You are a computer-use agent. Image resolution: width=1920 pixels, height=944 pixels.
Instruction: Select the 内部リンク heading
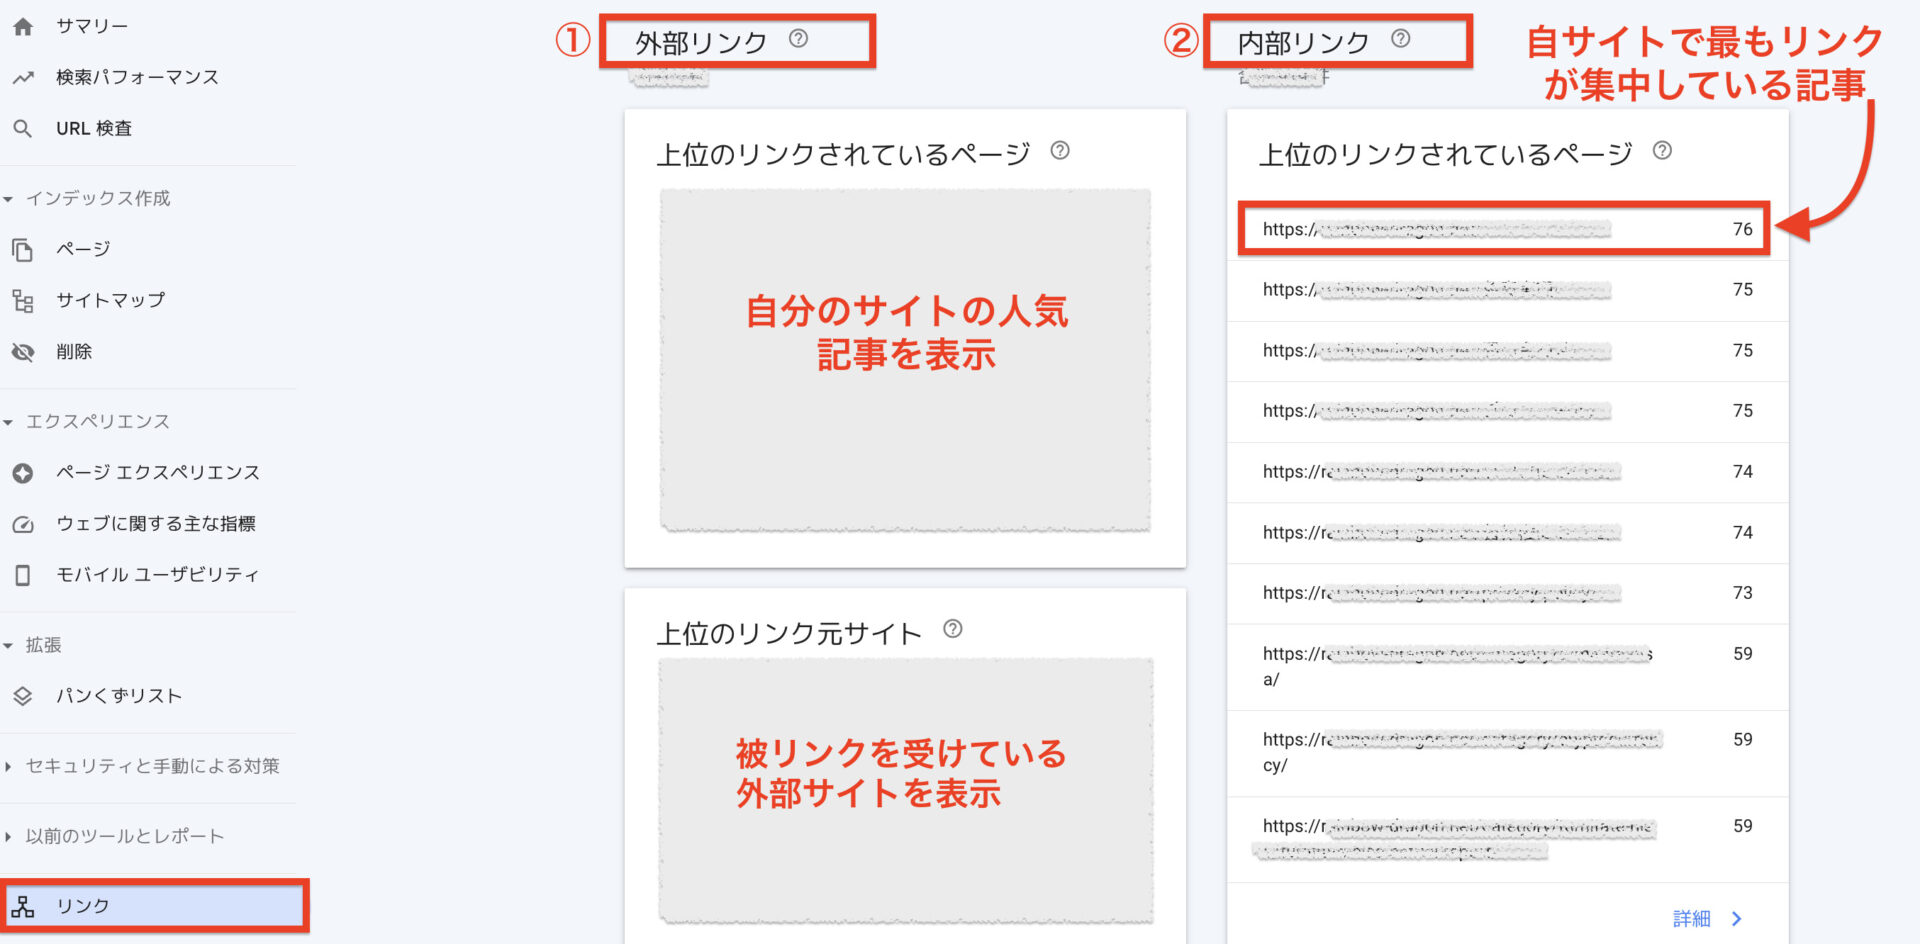tap(1303, 42)
